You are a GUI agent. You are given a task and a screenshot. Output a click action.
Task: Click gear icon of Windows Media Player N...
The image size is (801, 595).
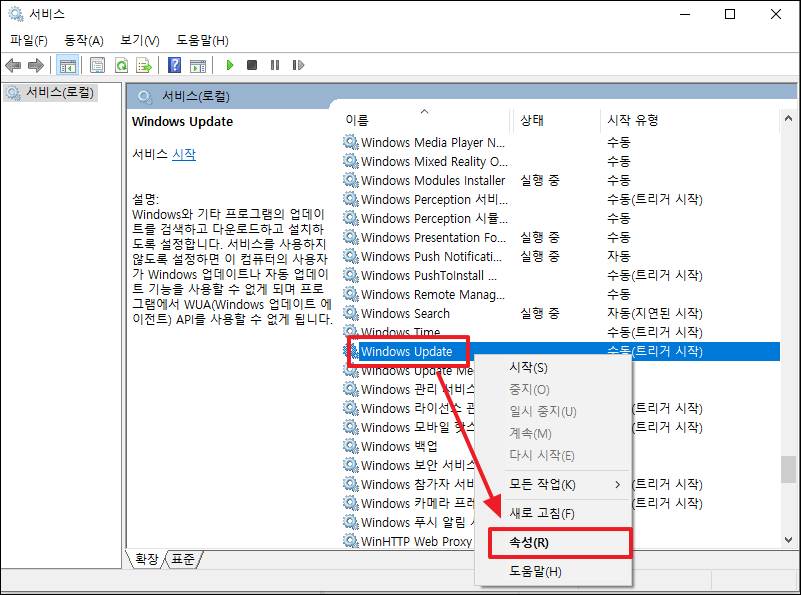(350, 142)
